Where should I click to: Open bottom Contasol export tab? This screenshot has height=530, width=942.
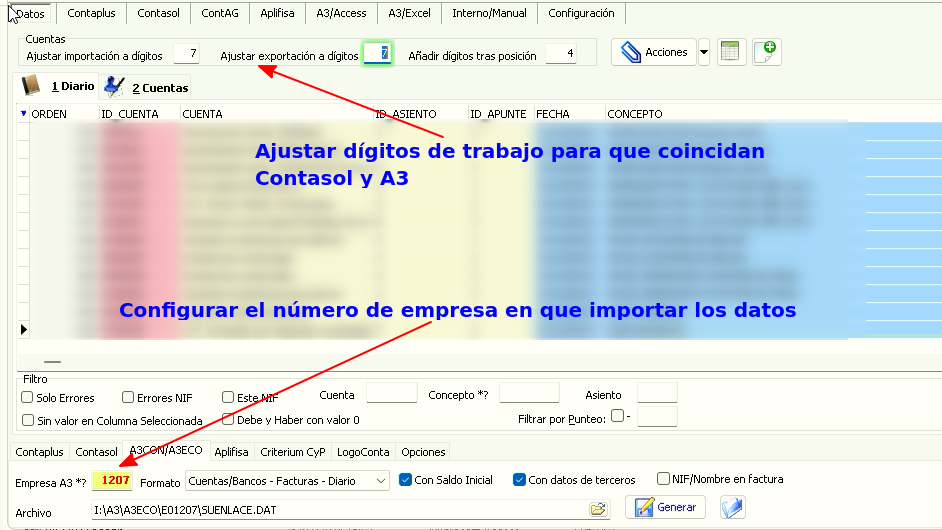pos(96,452)
